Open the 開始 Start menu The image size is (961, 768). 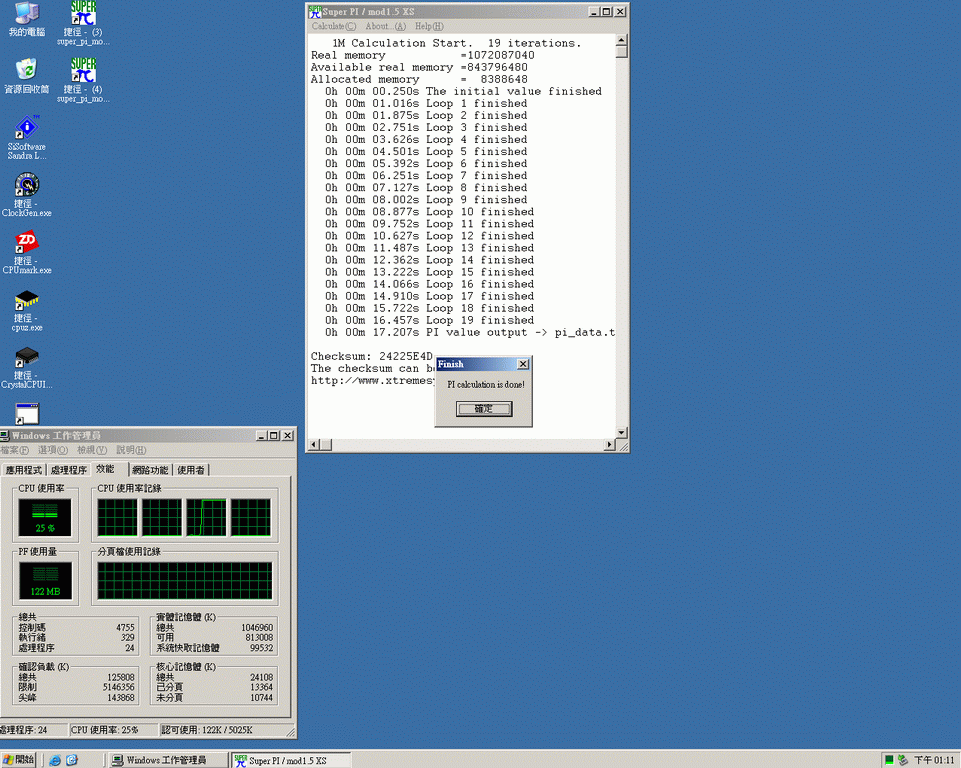(18, 760)
